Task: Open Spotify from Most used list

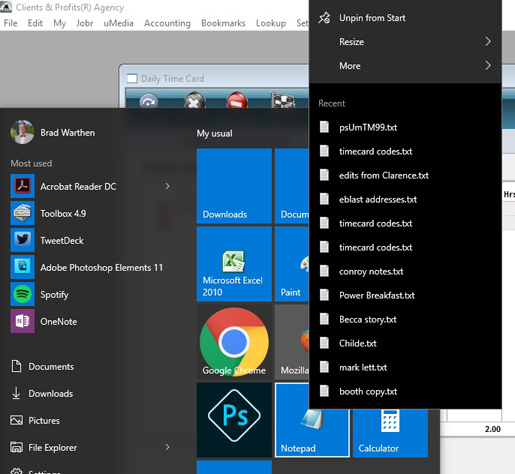Action: tap(22, 294)
